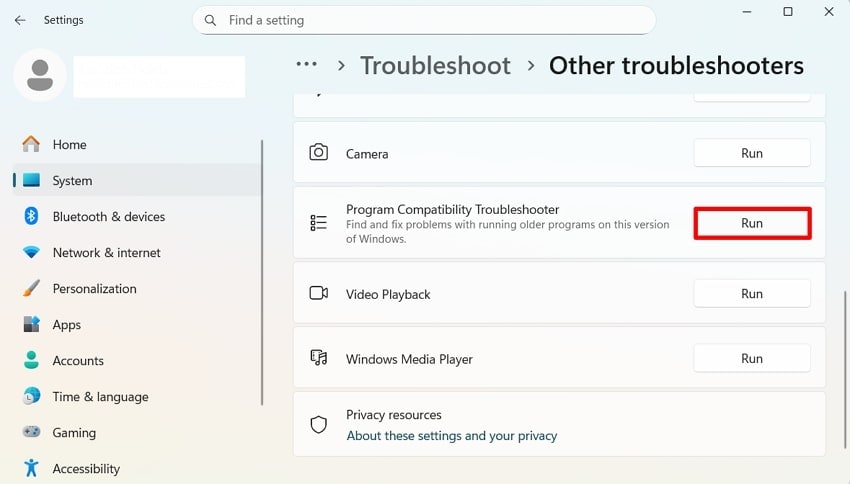Click the Time & language globe icon

tap(31, 397)
